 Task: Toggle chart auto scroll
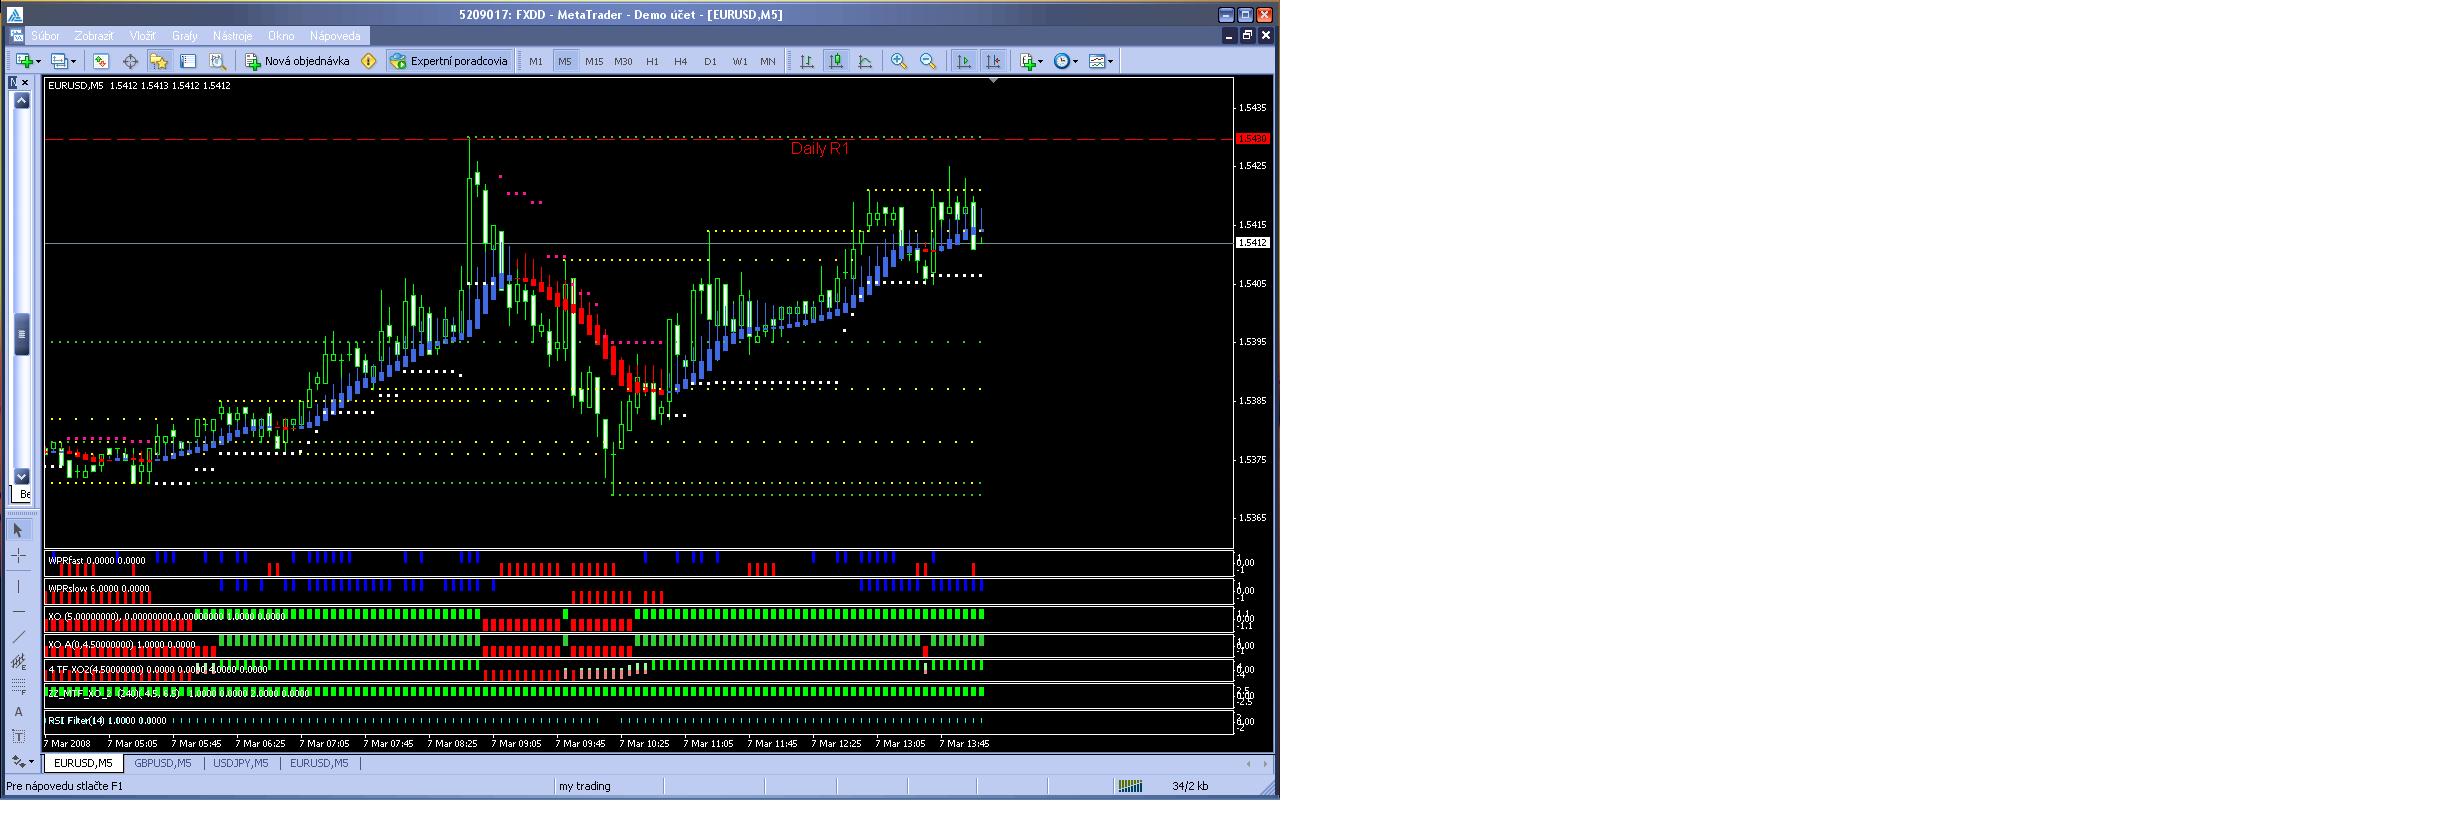click(963, 61)
